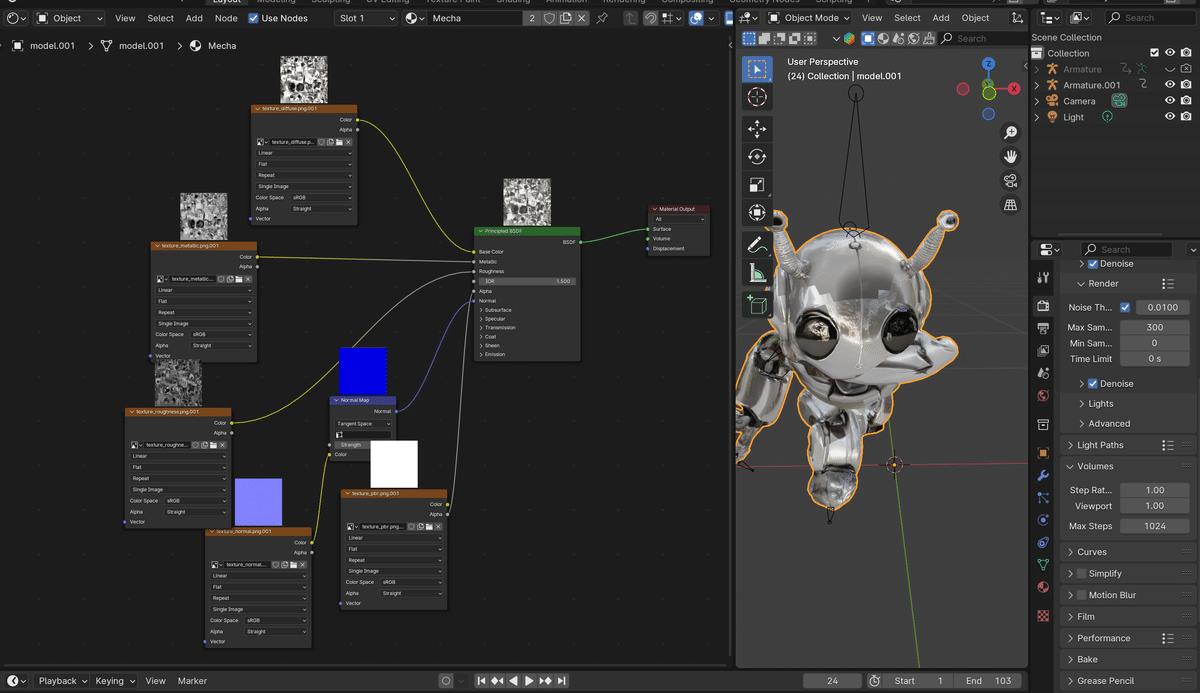Open the Modifiers wrench properties tab
Image resolution: width=1200 pixels, height=693 pixels.
[1044, 475]
